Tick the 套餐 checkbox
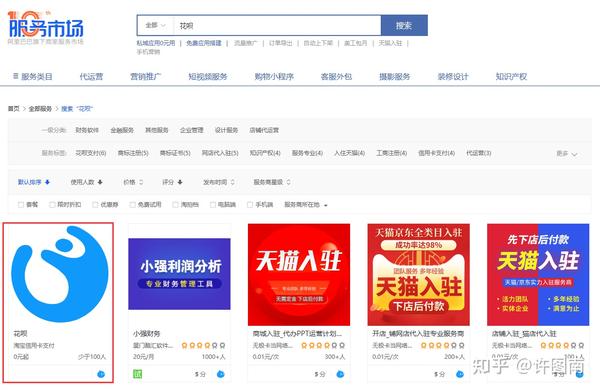This screenshot has height=390, width=600. (21, 205)
